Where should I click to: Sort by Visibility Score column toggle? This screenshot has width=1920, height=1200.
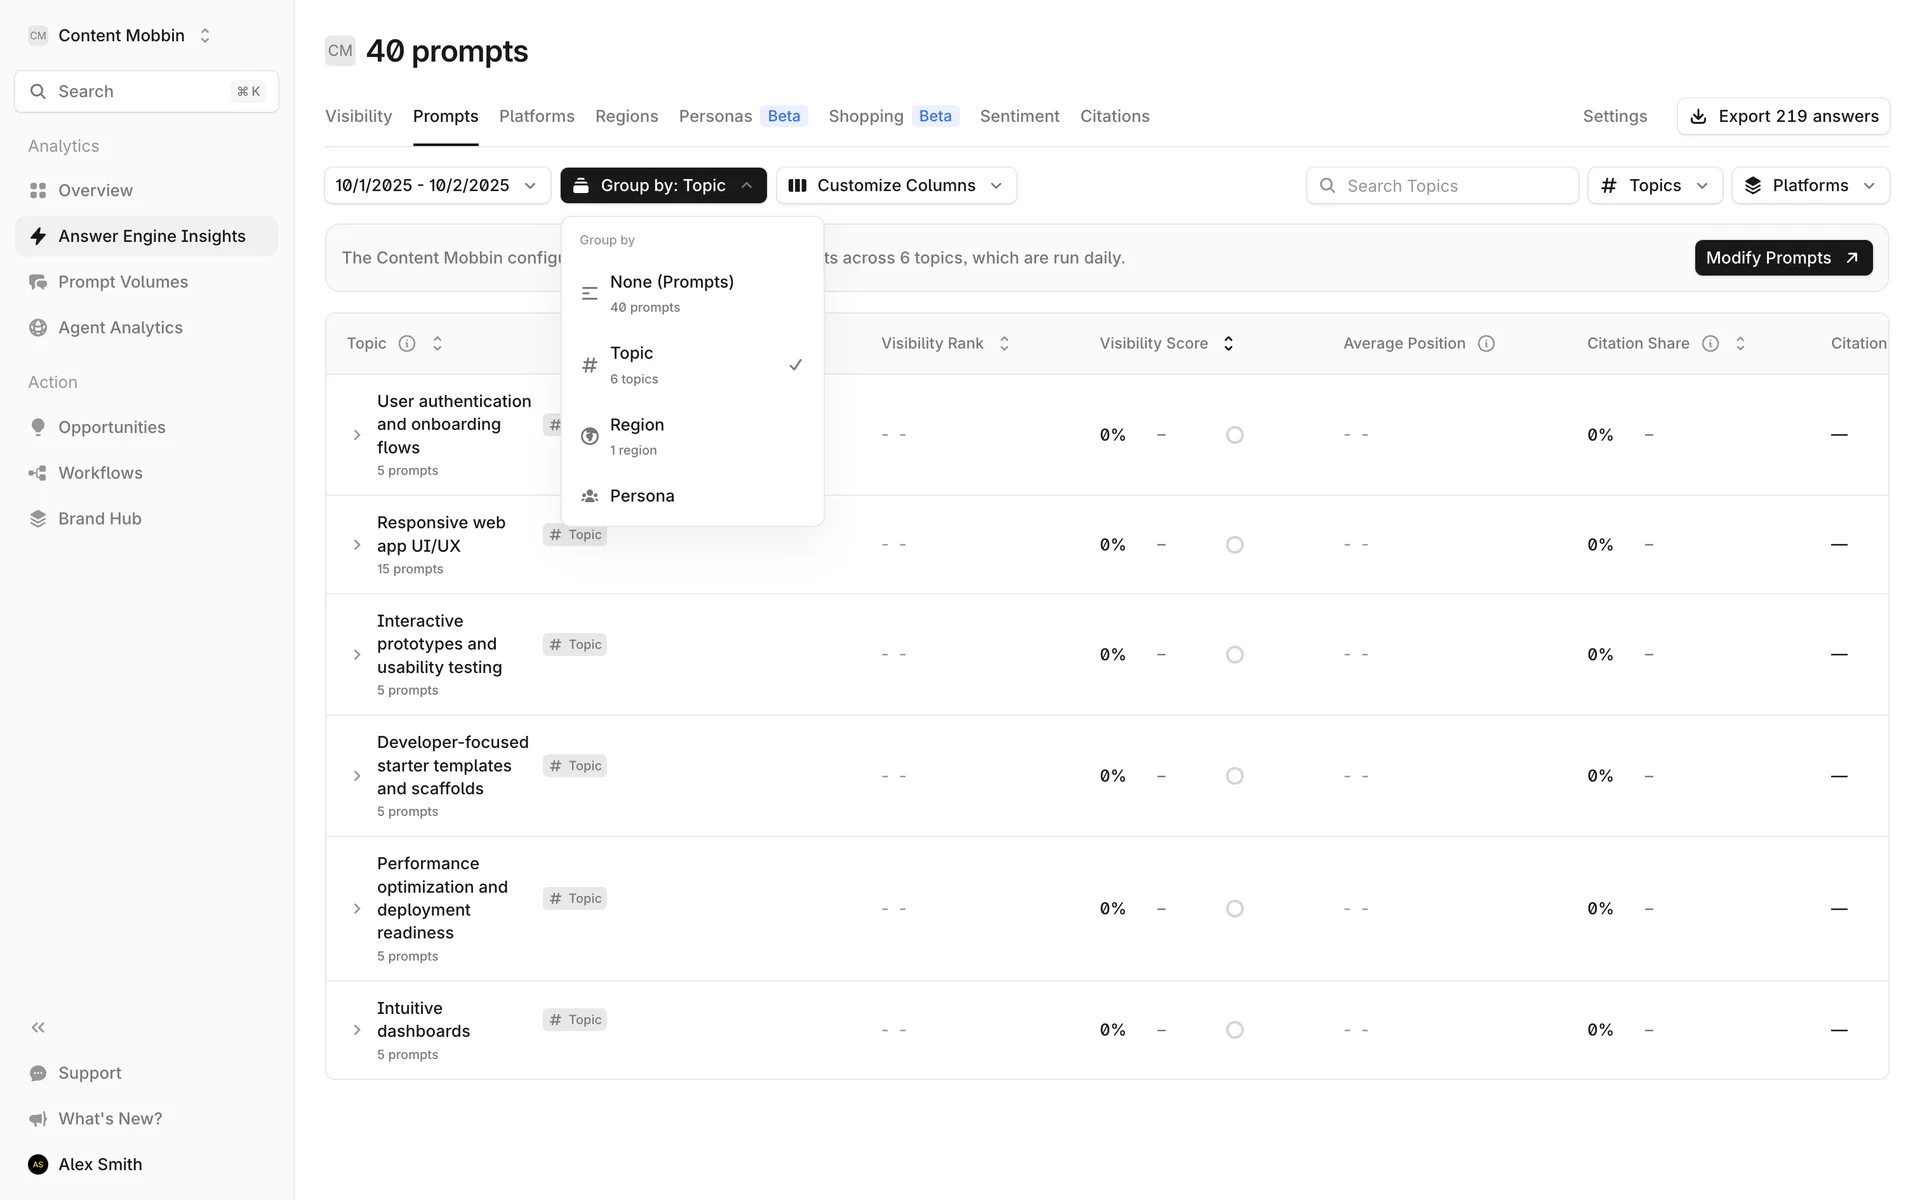point(1228,343)
